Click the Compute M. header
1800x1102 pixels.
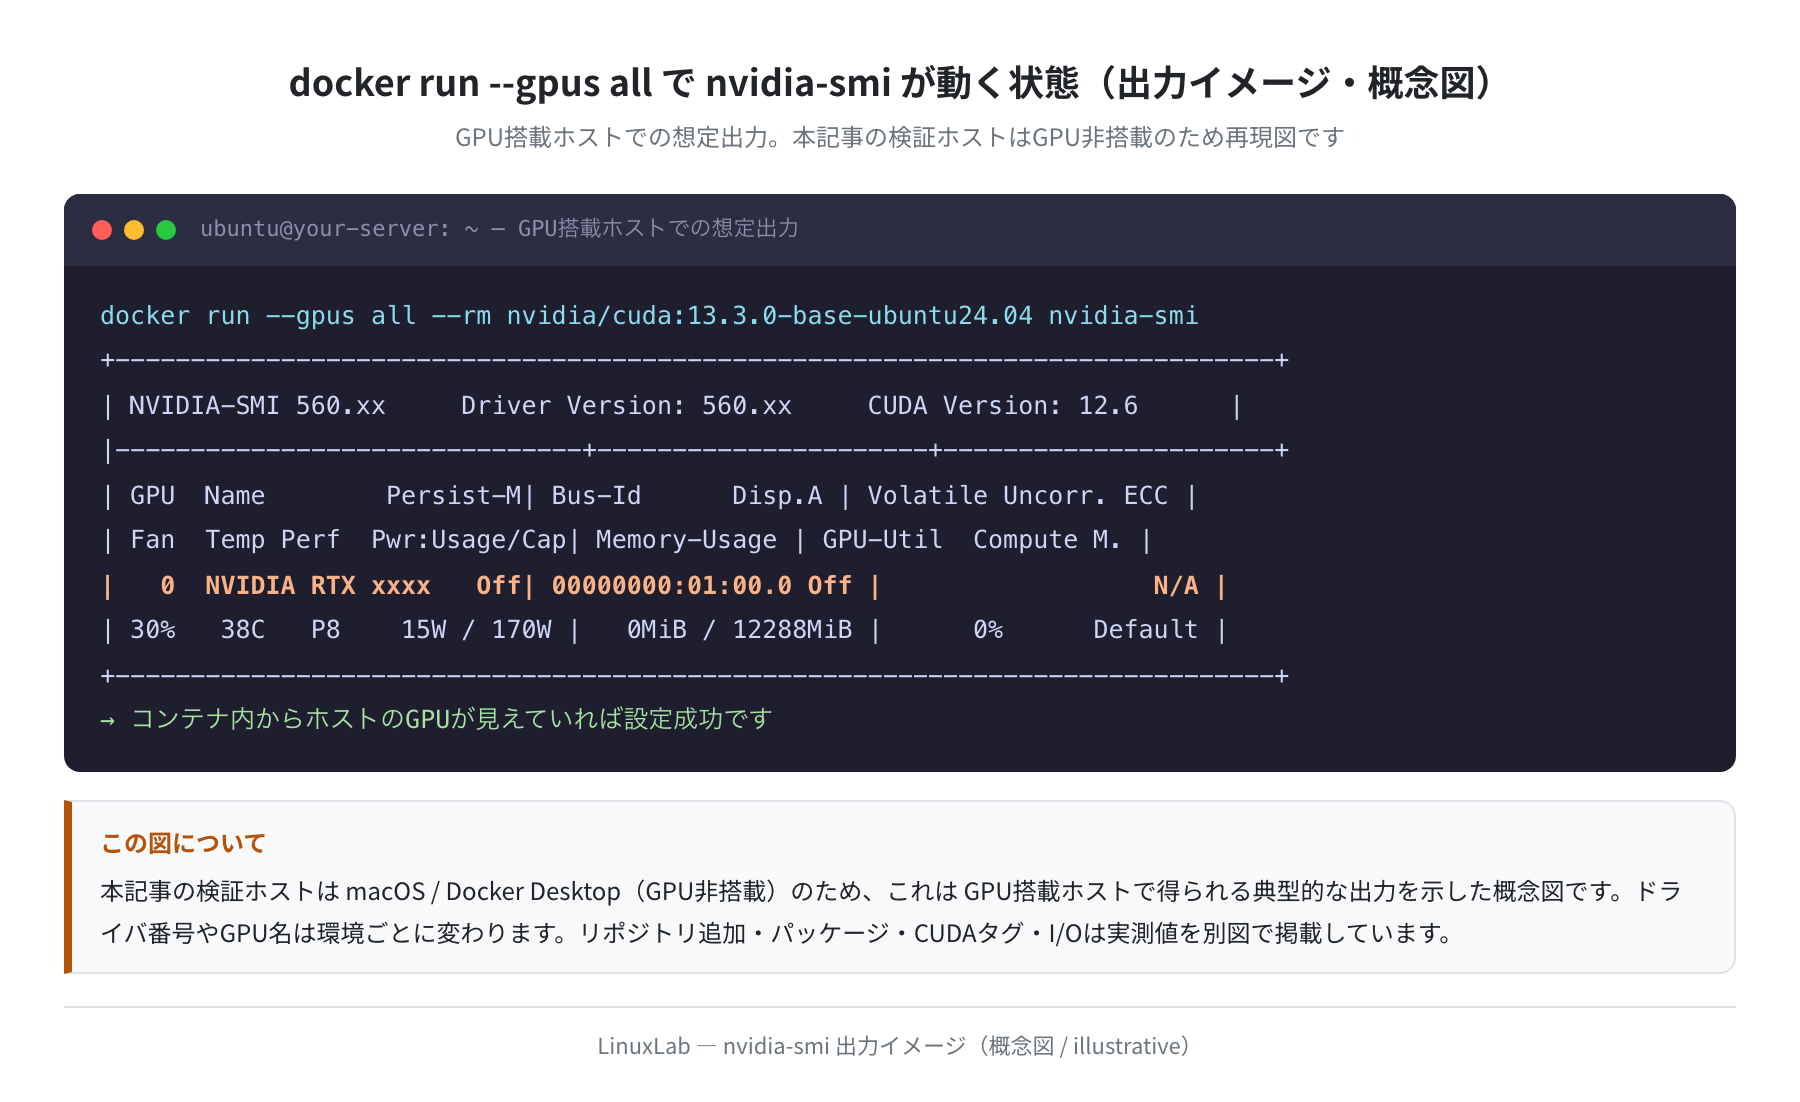click(x=1047, y=540)
